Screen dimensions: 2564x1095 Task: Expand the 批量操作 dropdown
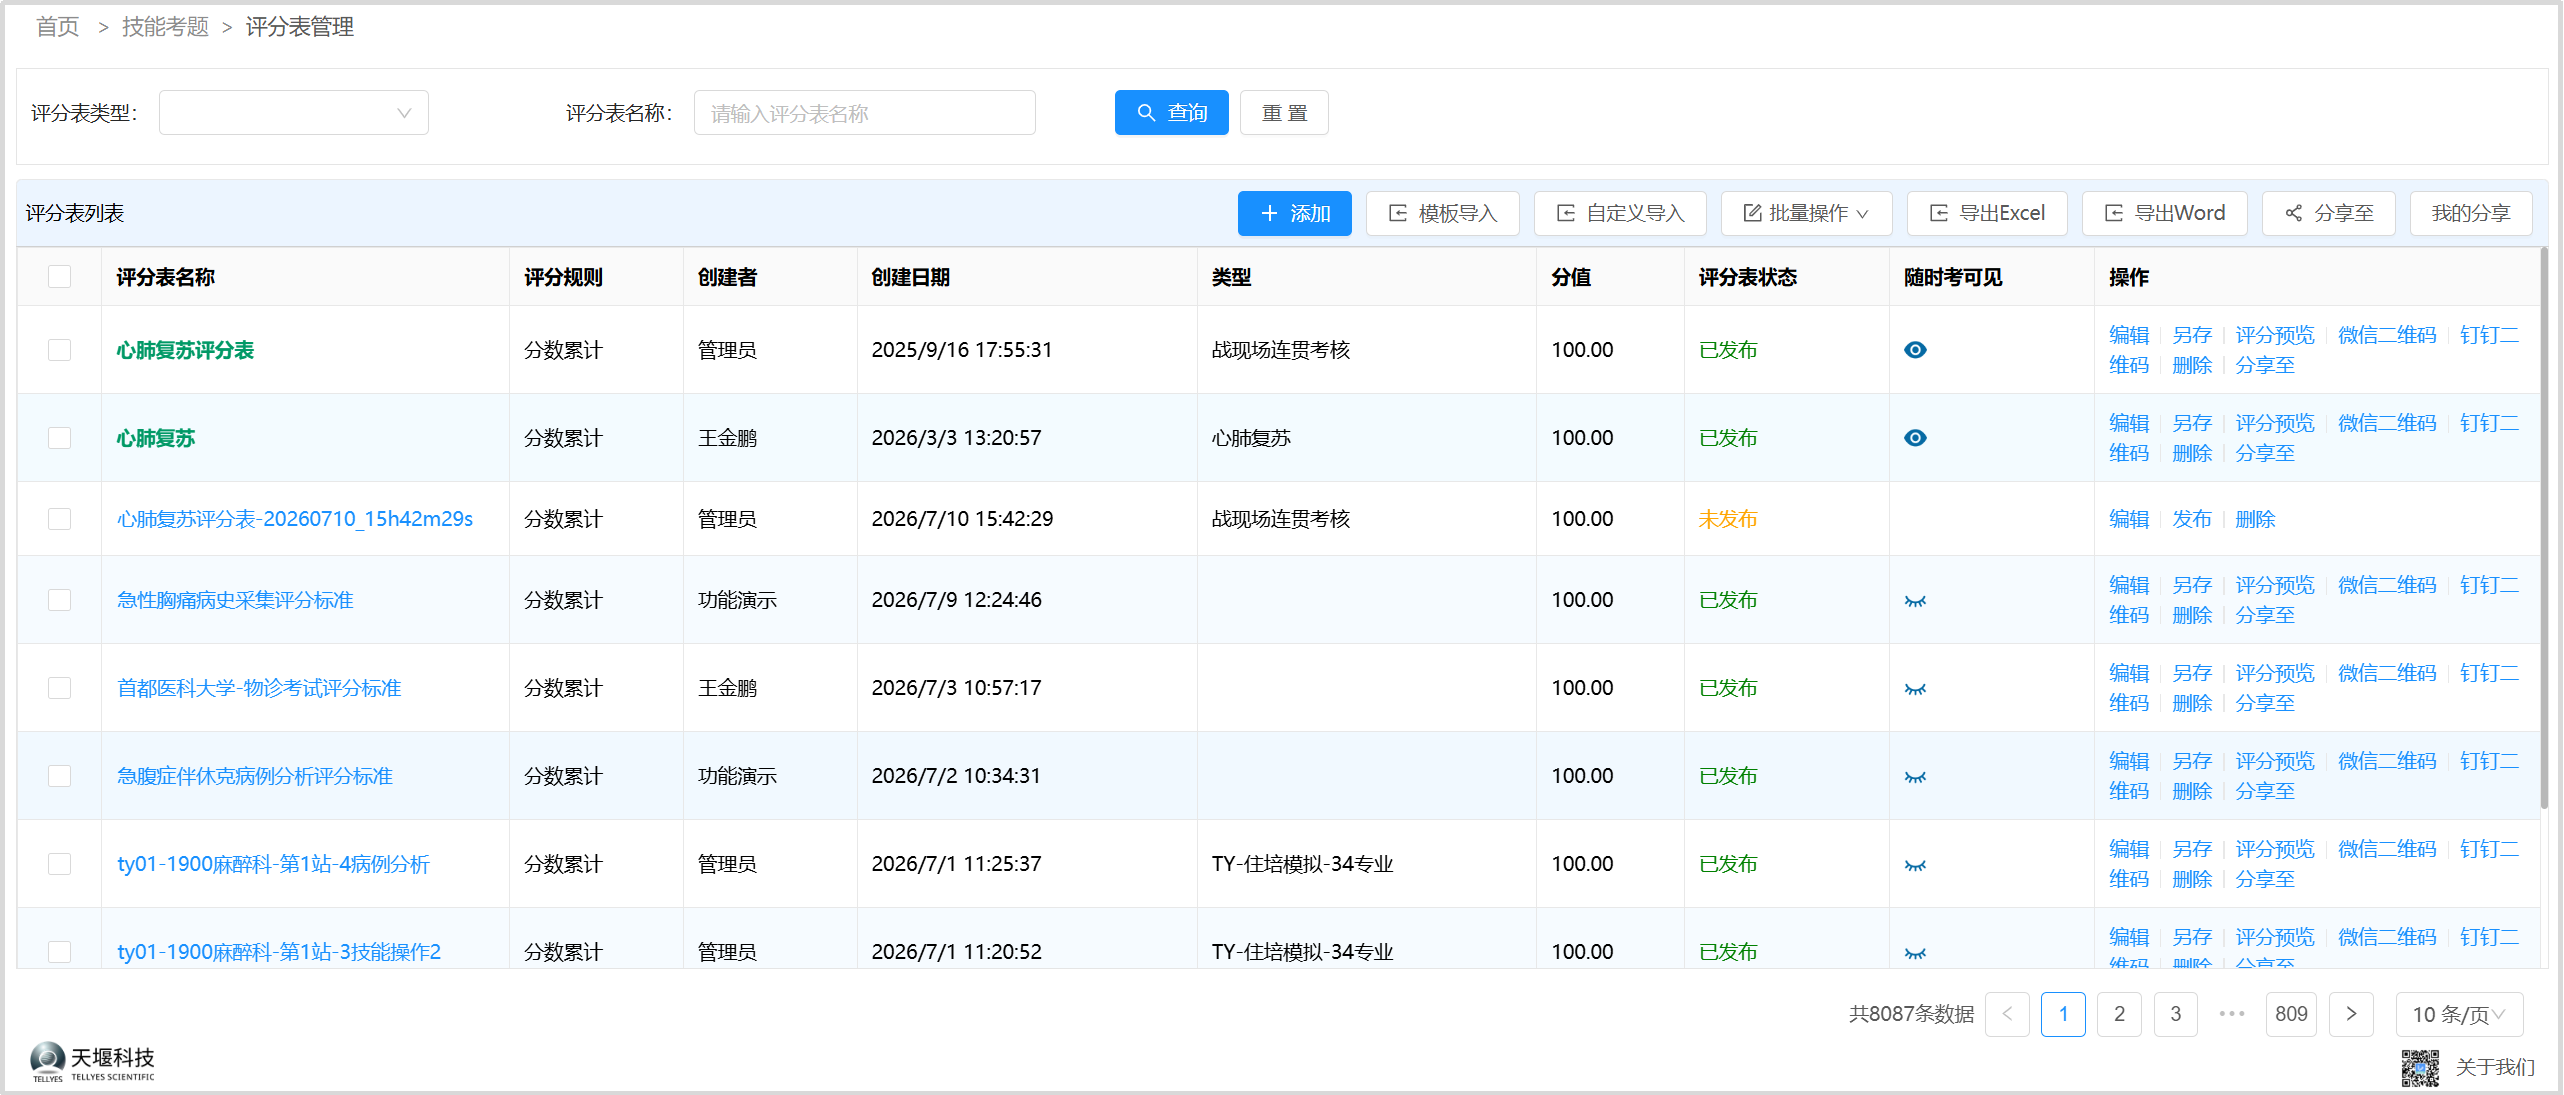tap(1806, 213)
